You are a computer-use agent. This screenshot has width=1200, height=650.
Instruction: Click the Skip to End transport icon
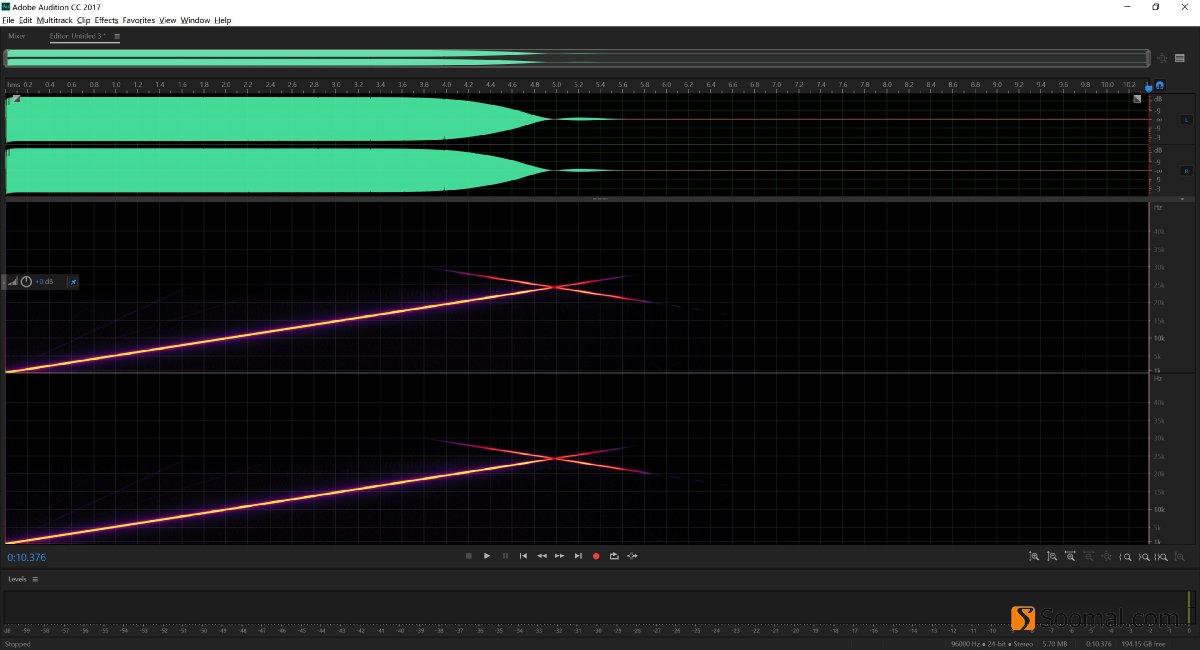coord(578,556)
